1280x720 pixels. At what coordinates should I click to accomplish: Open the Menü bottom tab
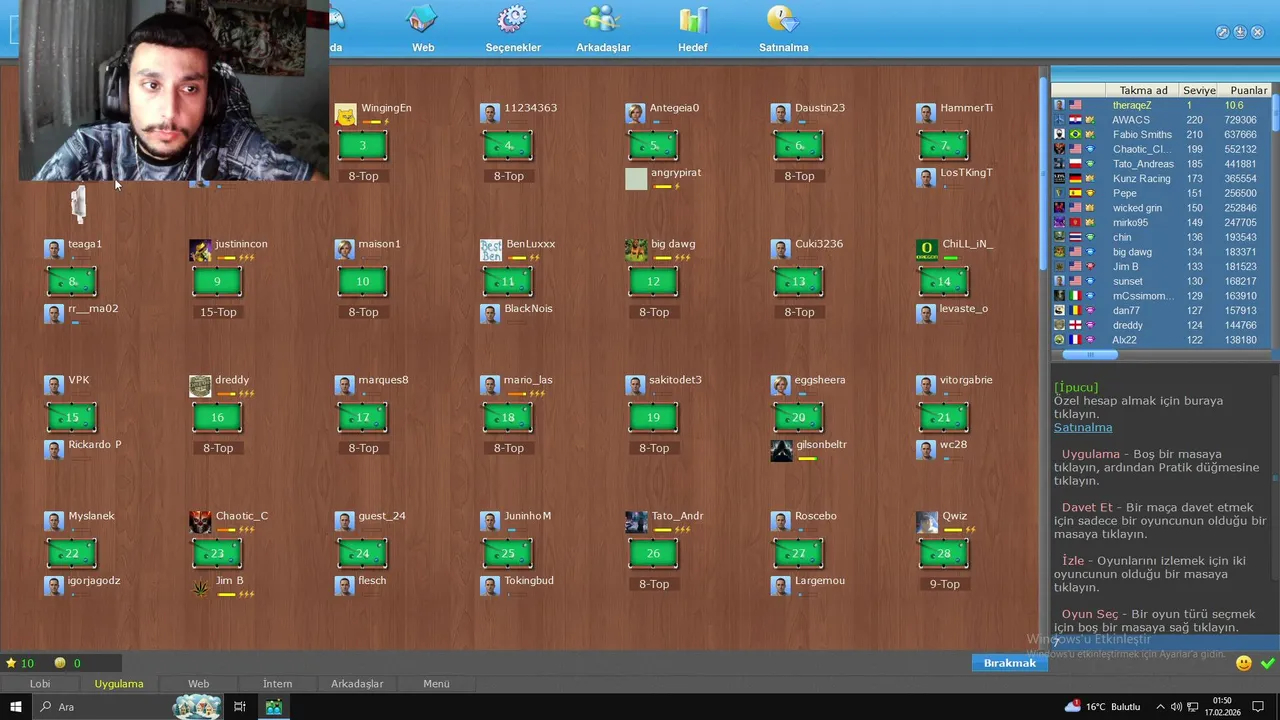pos(436,684)
